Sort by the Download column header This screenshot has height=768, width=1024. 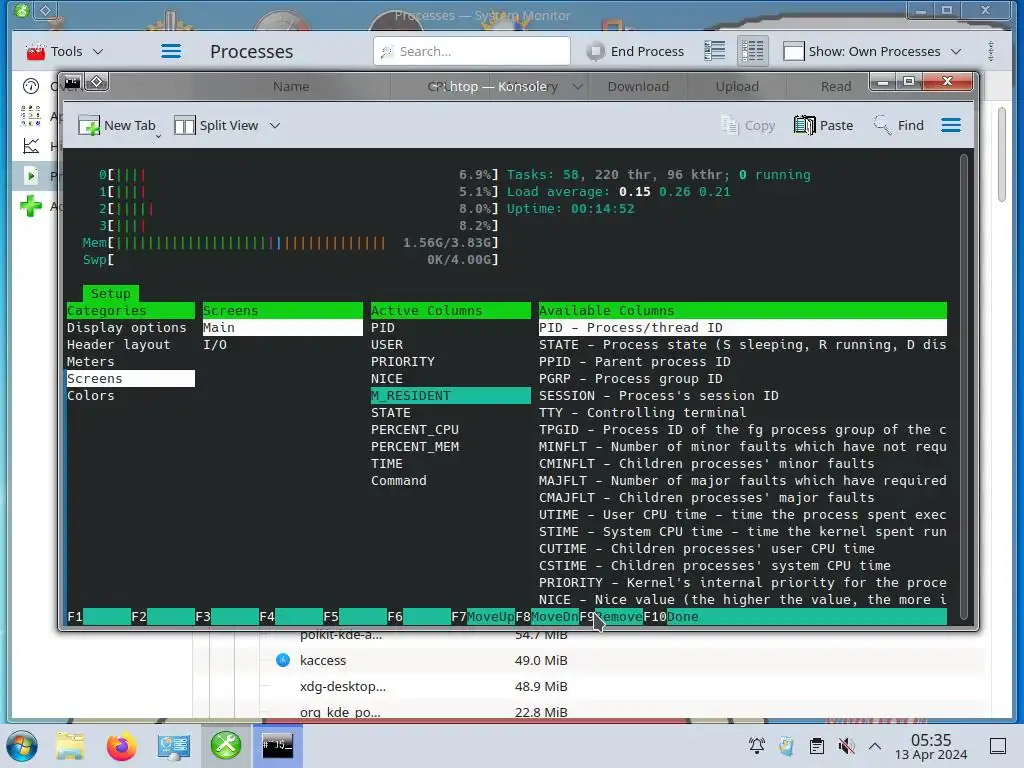pyautogui.click(x=638, y=86)
